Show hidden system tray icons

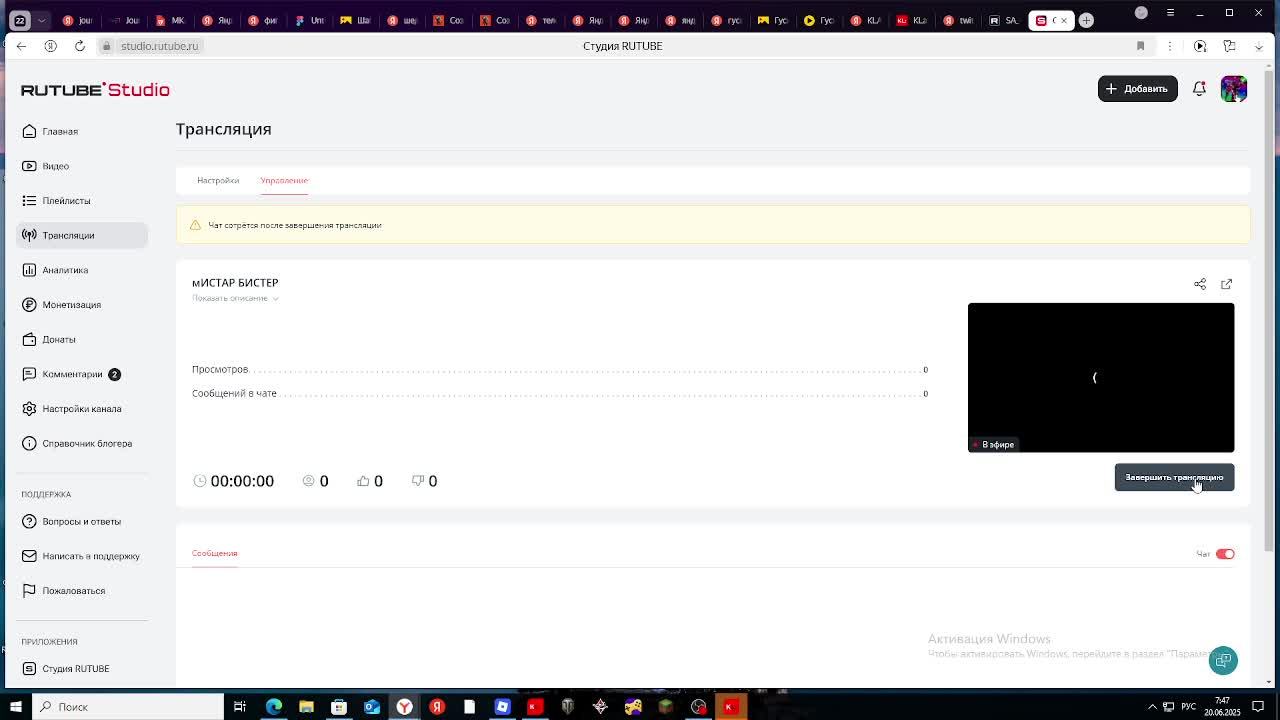click(1151, 707)
